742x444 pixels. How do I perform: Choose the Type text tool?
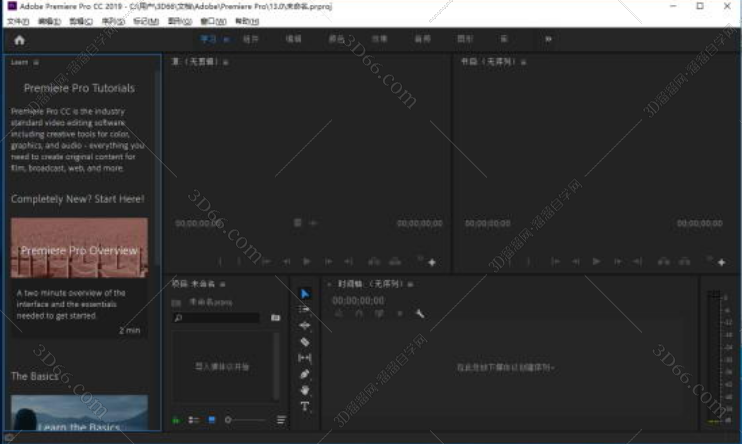[x=305, y=406]
